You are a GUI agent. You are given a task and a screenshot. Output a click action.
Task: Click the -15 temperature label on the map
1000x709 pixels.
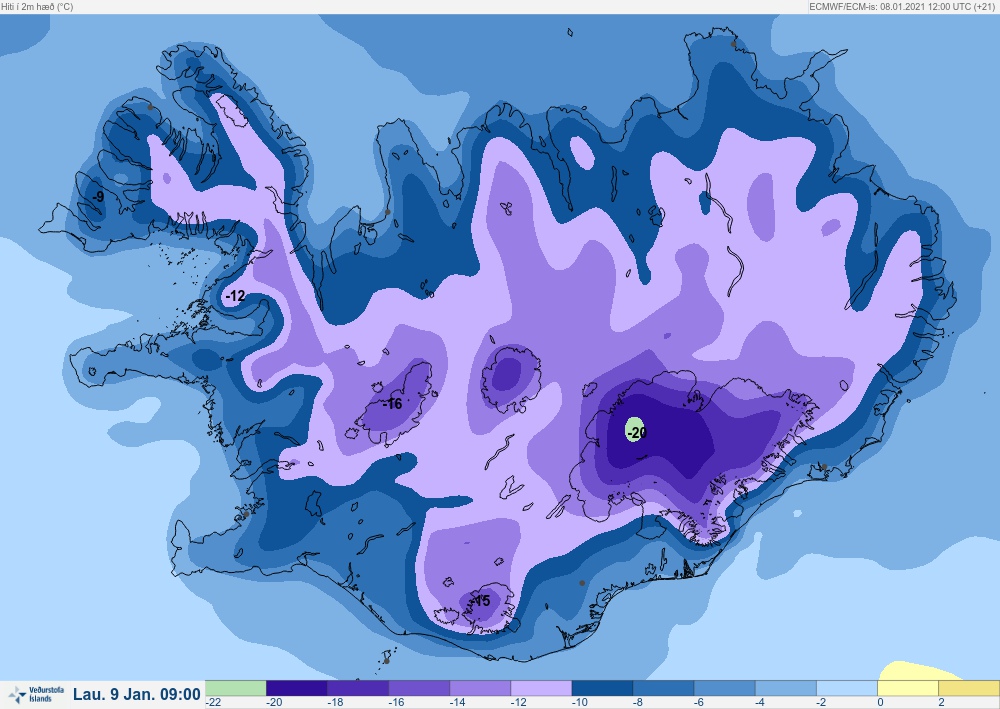point(481,601)
